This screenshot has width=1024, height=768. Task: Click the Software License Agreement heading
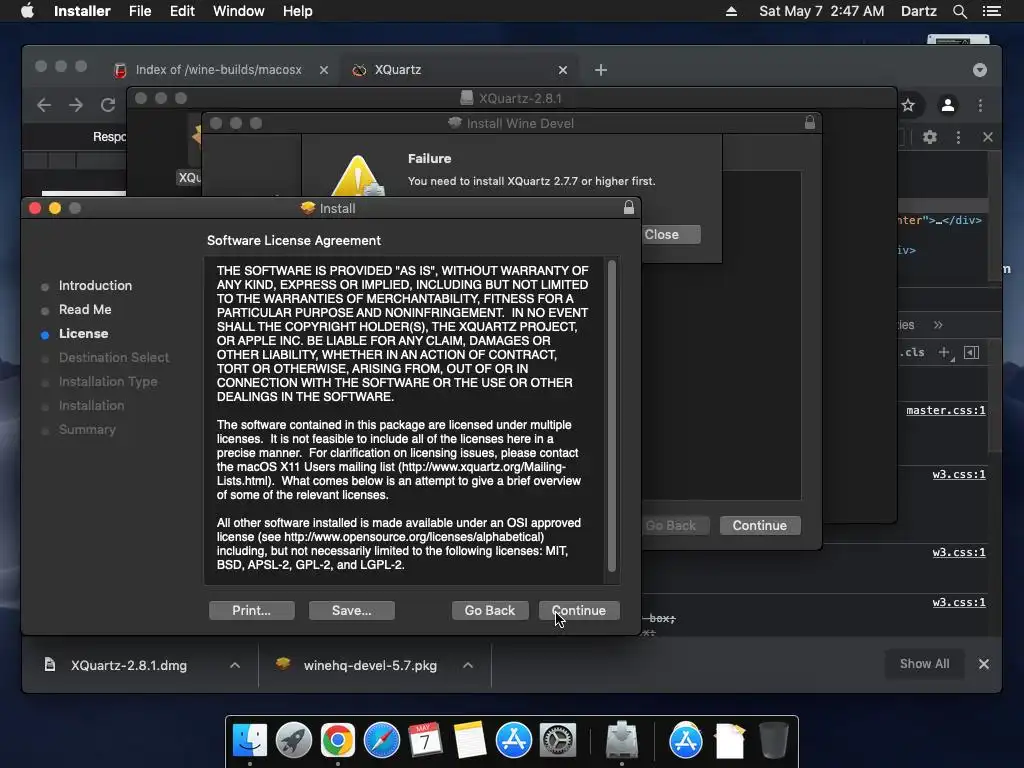[x=294, y=240]
